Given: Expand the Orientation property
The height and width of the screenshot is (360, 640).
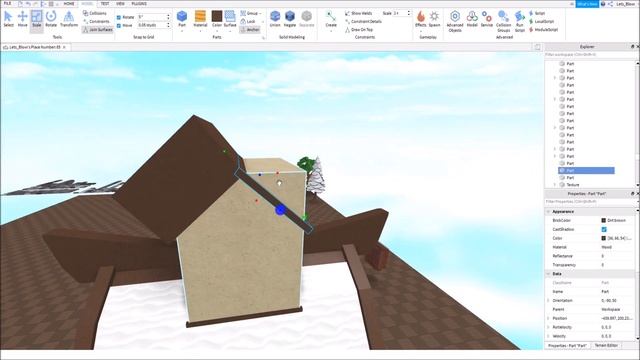Looking at the screenshot, I should (x=548, y=300).
